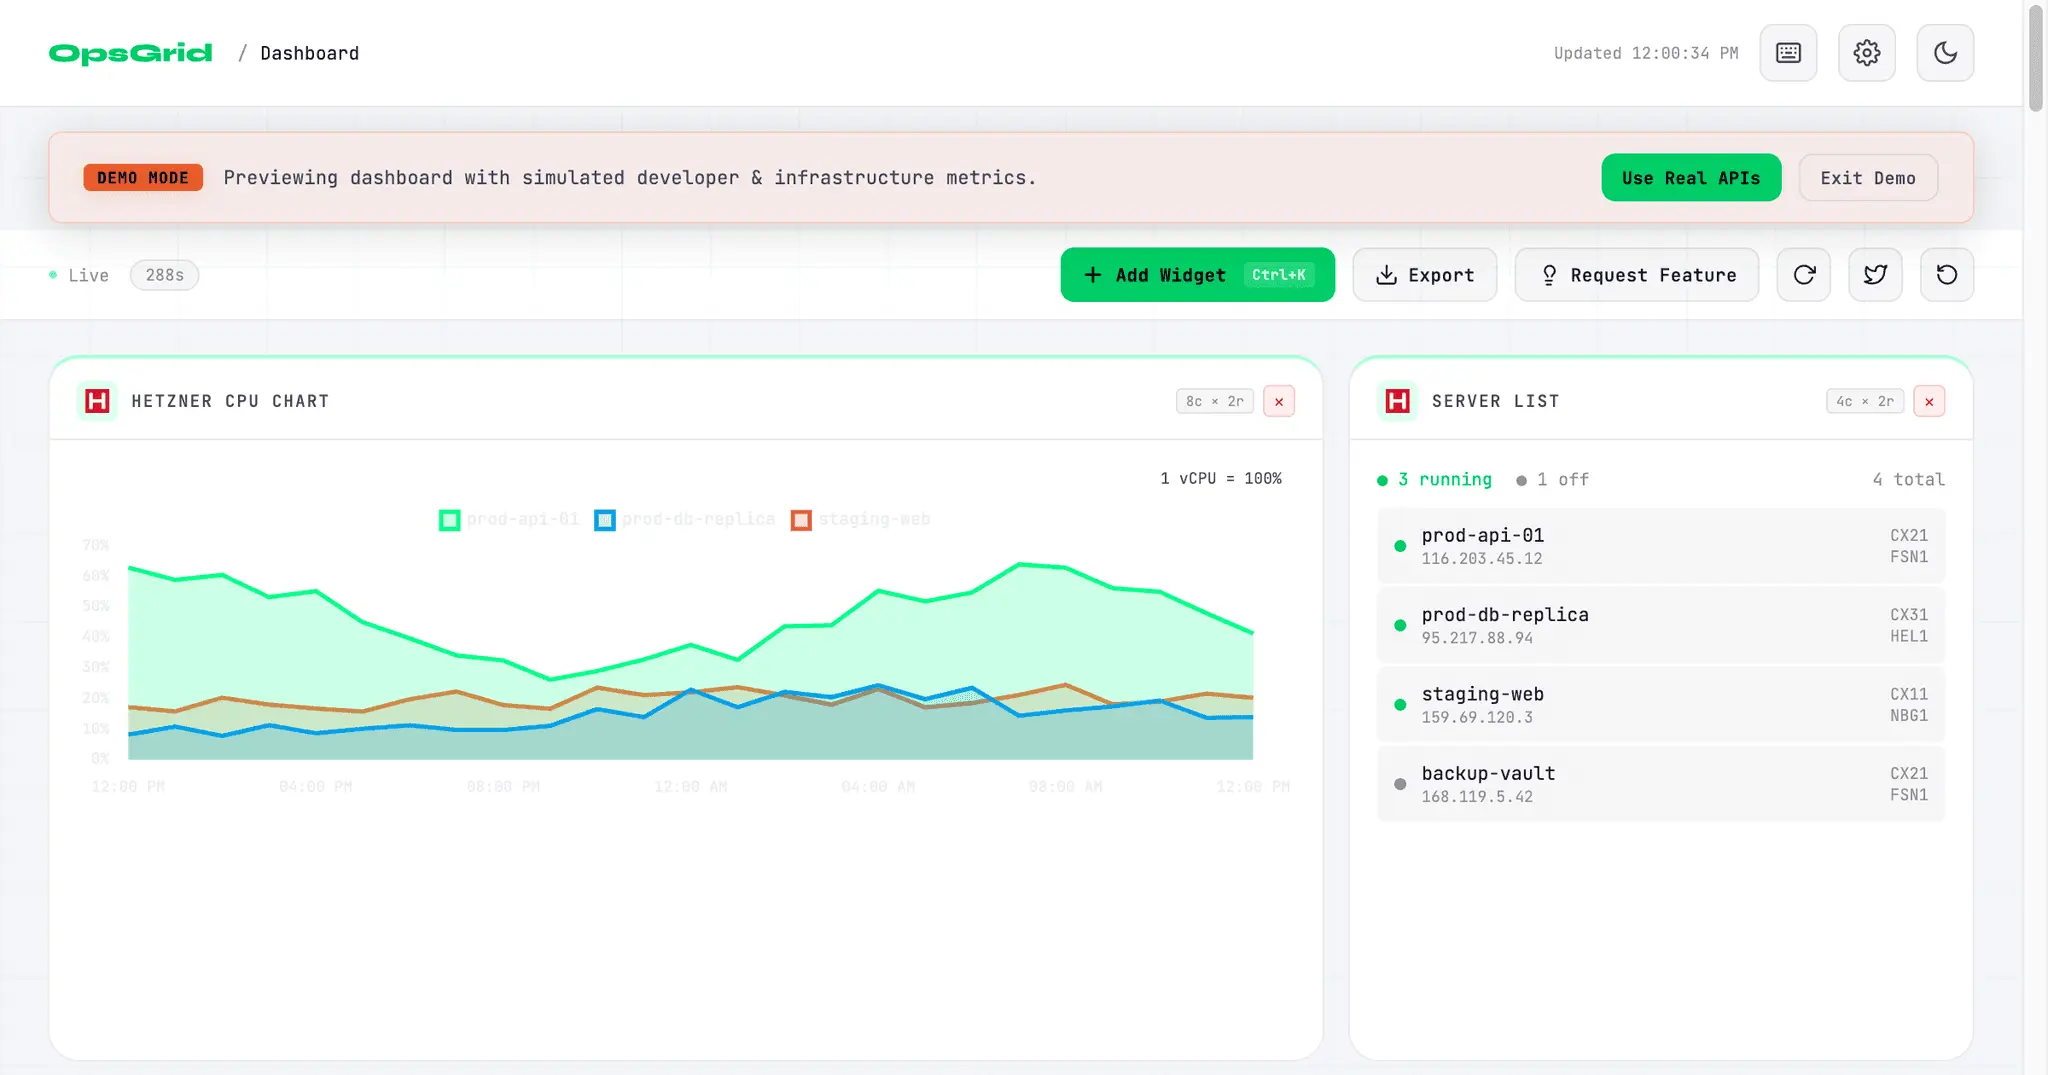The height and width of the screenshot is (1075, 2048).
Task: Click IP address 116.203.45.12
Action: [x=1482, y=558]
